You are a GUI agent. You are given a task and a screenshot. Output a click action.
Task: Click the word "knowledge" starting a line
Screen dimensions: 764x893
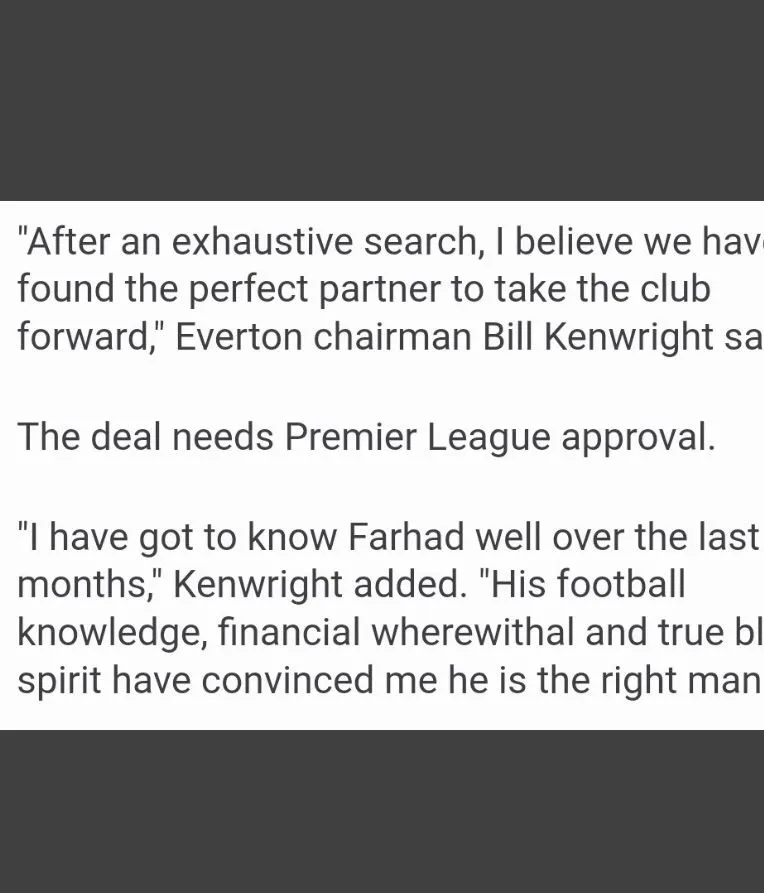[x=101, y=634]
